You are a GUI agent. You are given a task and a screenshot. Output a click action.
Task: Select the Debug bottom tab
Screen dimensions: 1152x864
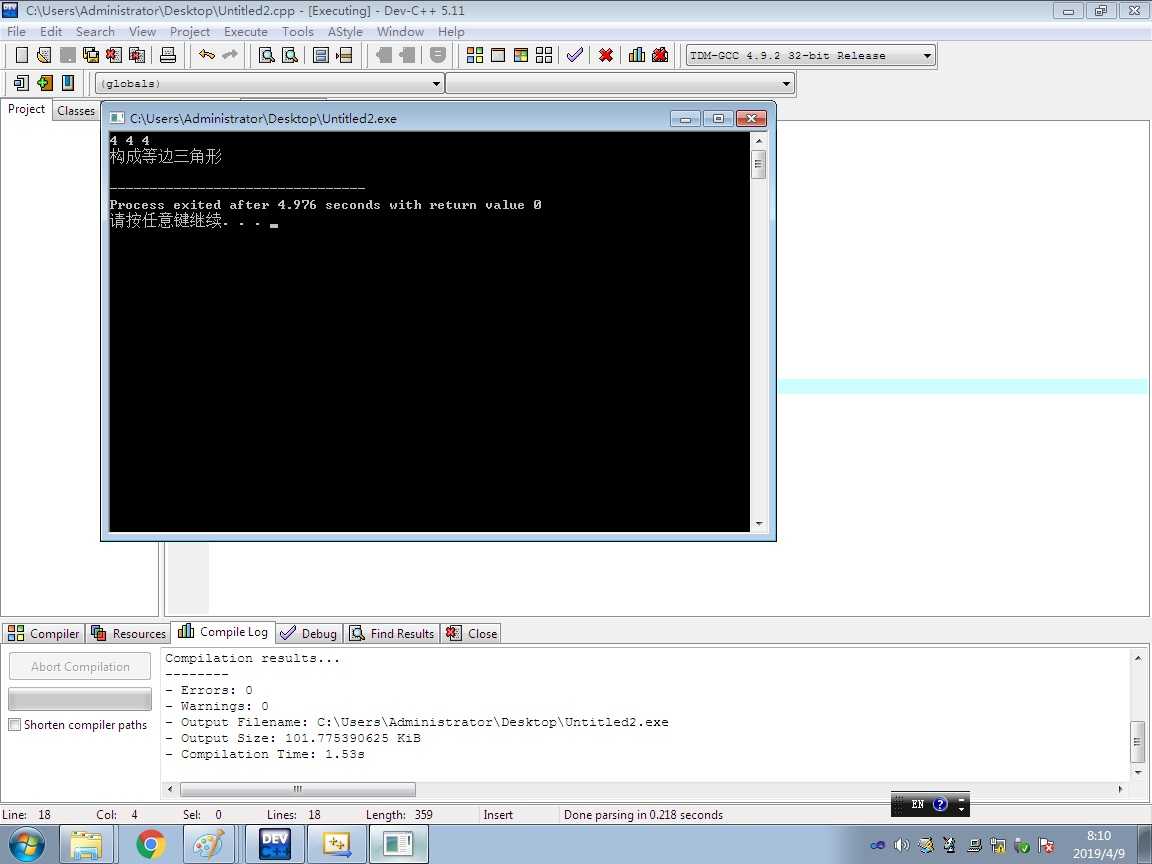(x=309, y=633)
